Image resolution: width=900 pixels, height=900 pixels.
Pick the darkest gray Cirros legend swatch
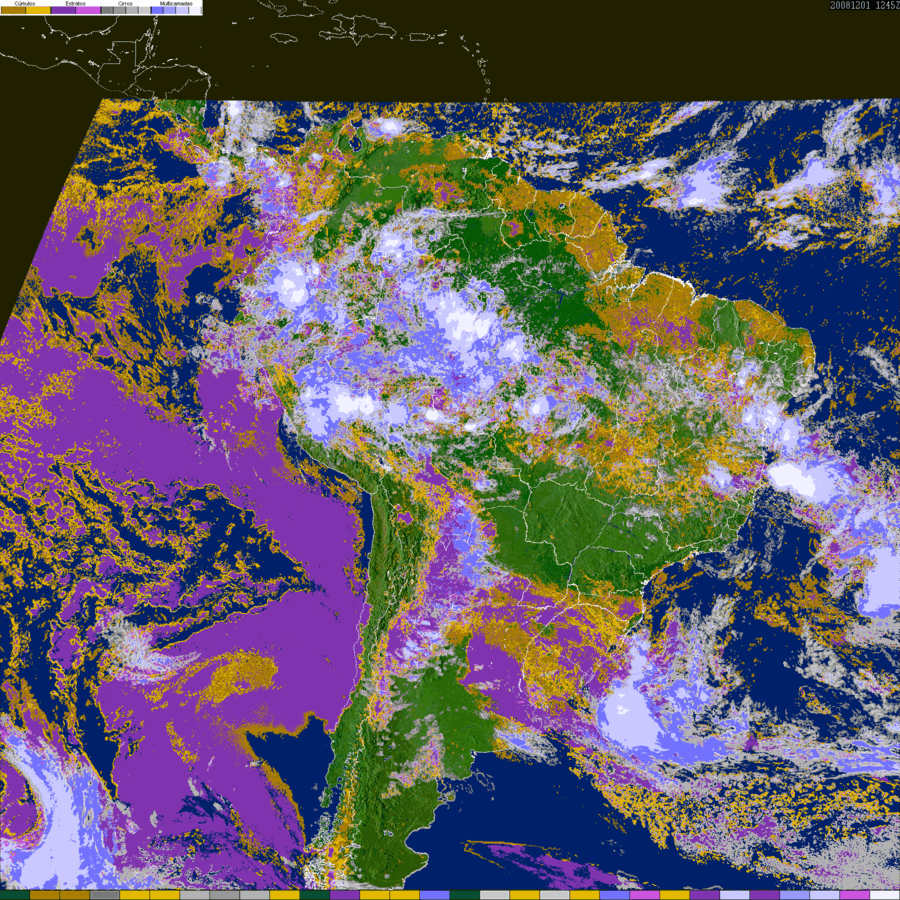(107, 10)
